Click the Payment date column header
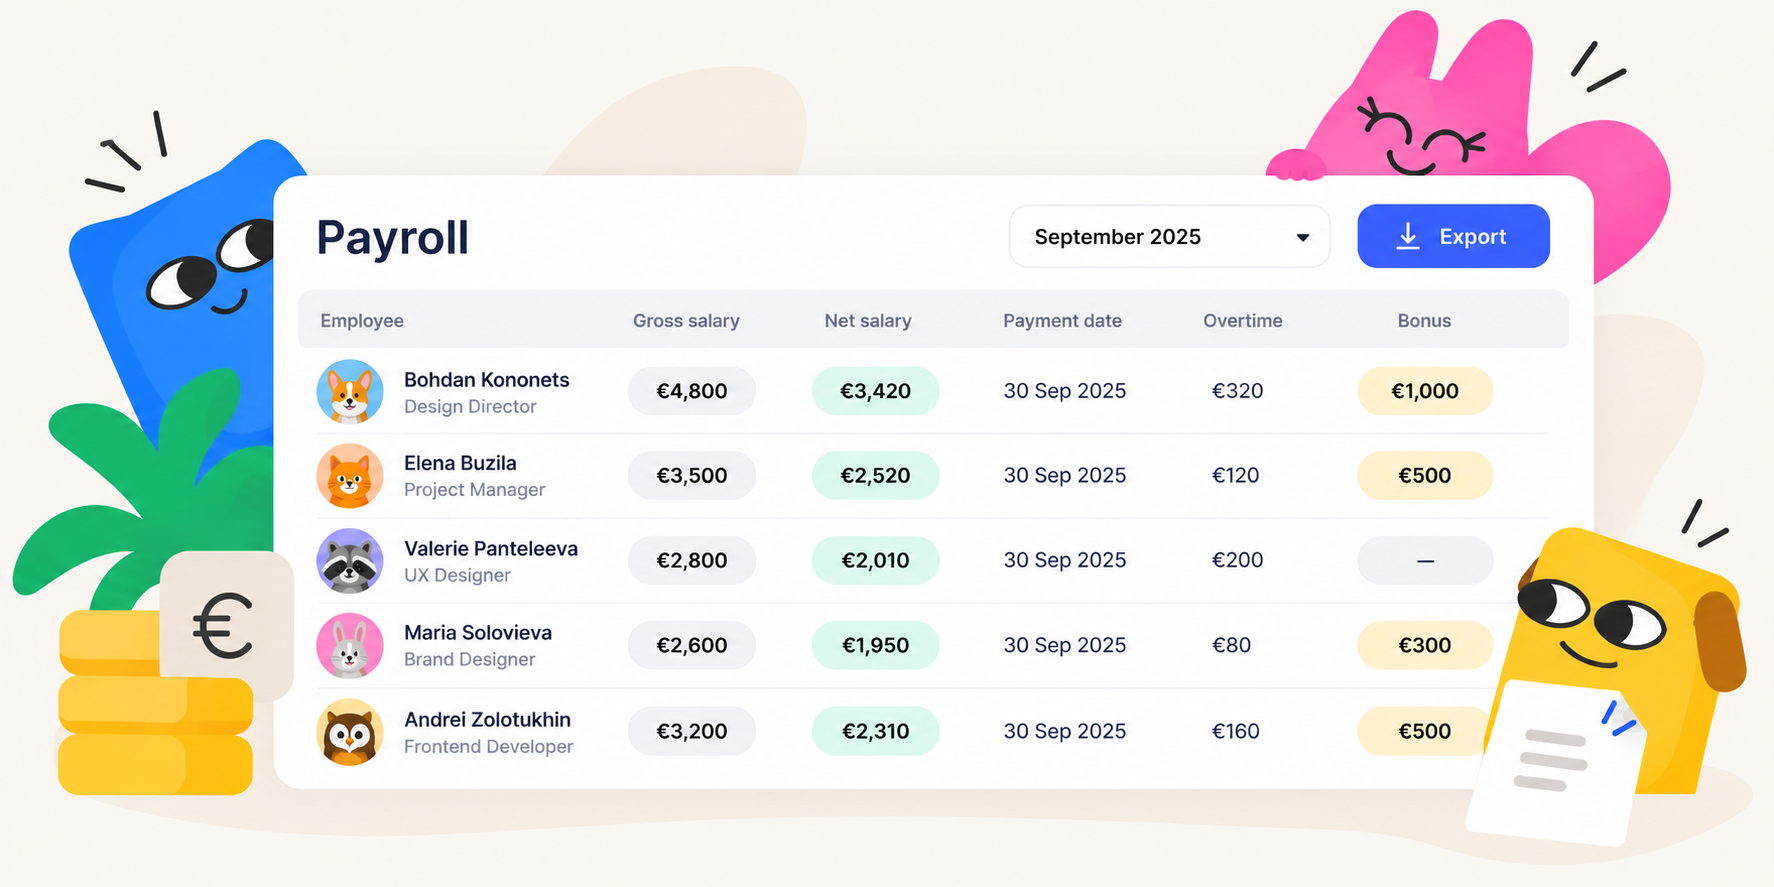Viewport: 1774px width, 887px height. (1062, 321)
